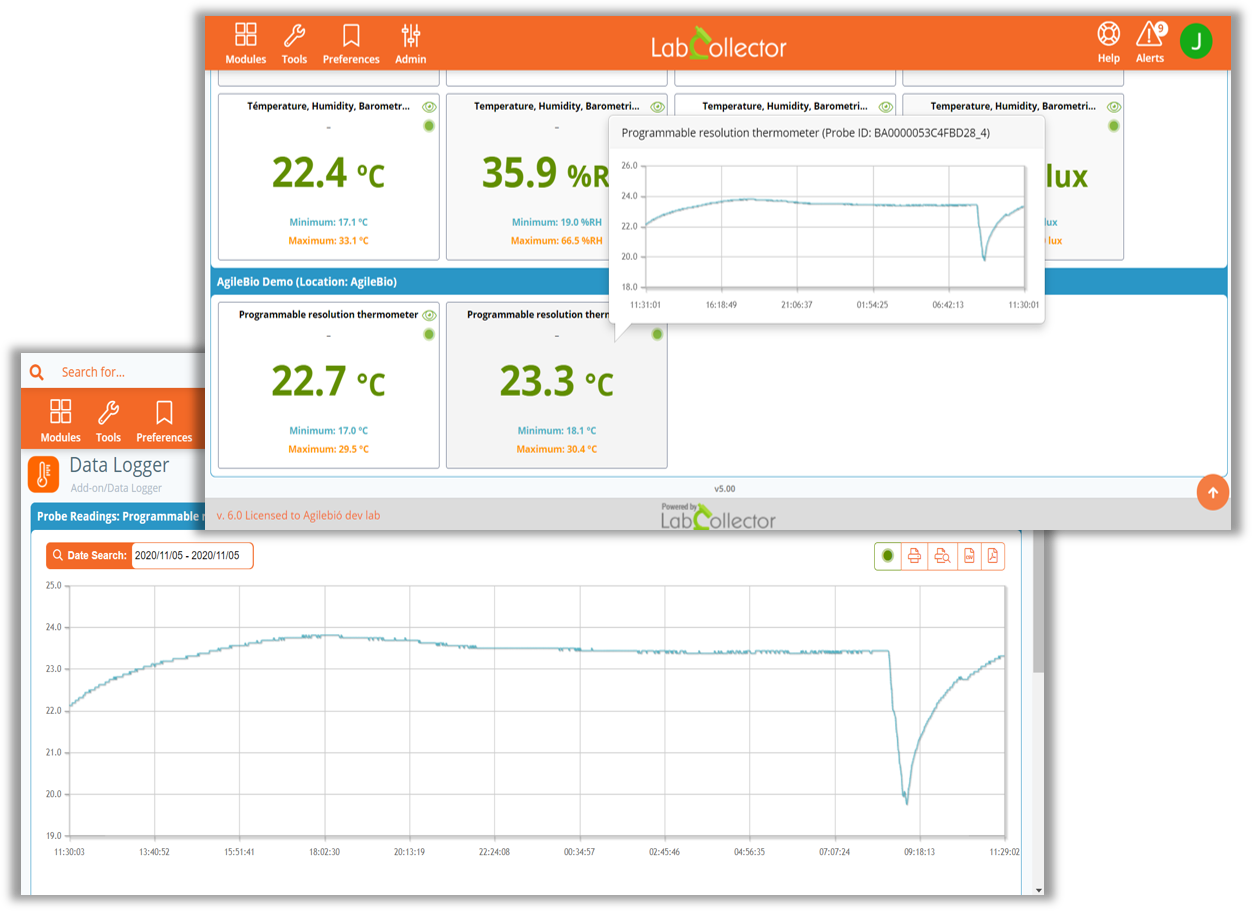Click 'Maximum: 66.5 %RH'

click(x=557, y=240)
